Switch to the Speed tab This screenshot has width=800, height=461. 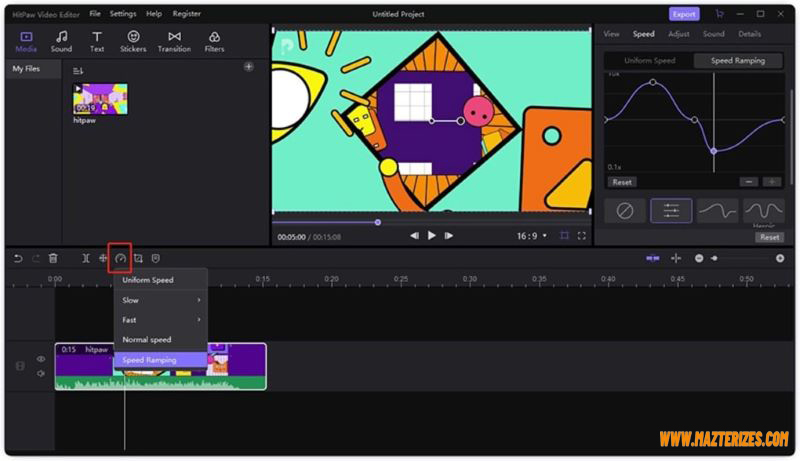coord(644,34)
